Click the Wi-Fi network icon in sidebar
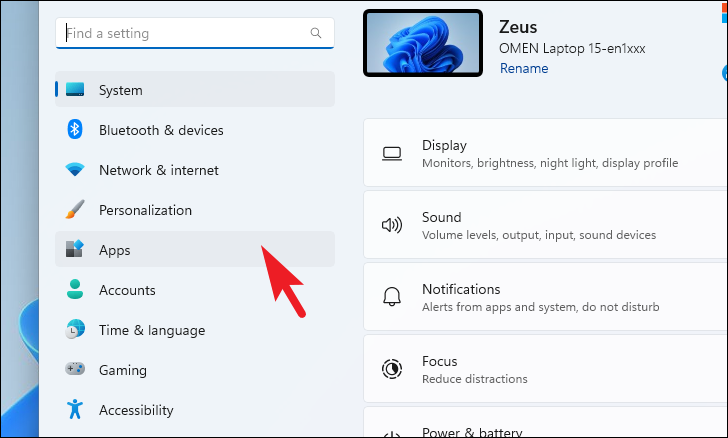This screenshot has height=438, width=728. pos(75,170)
